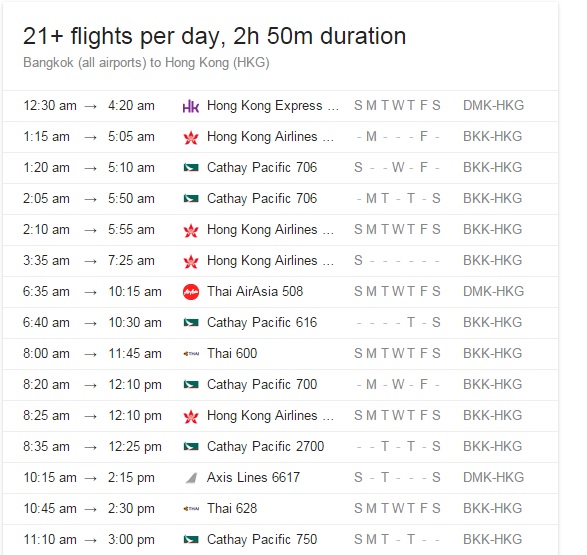Select the Thai AirAsia 508 flight name
The height and width of the screenshot is (555, 587).
255,291
